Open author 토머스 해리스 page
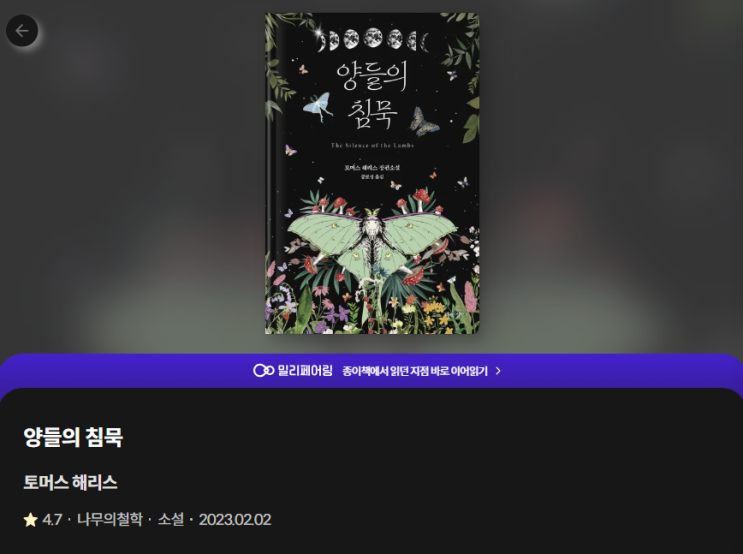 [x=71, y=482]
